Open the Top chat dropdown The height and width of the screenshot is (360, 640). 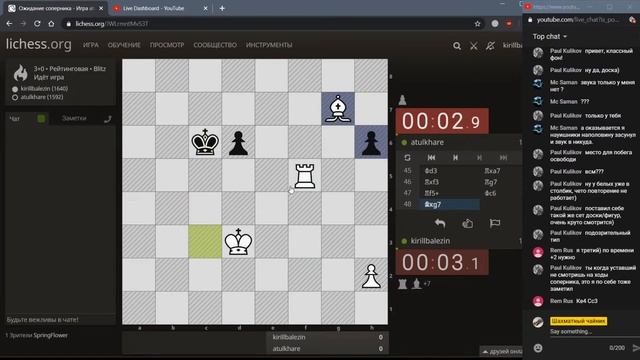coord(549,36)
